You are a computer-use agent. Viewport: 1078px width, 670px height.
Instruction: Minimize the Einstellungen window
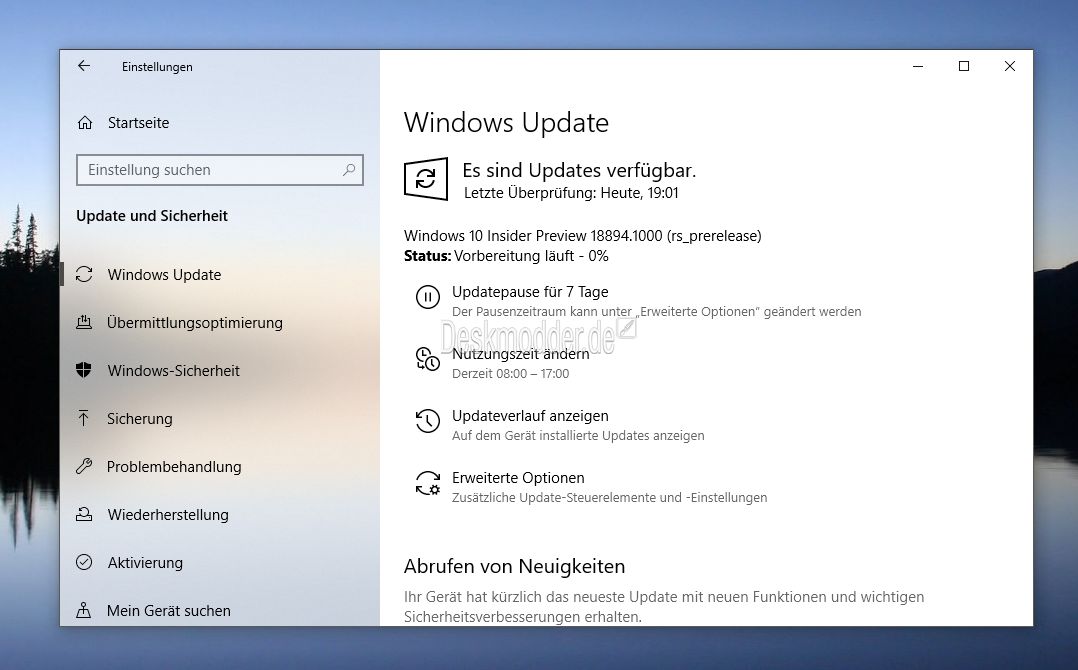coord(918,66)
